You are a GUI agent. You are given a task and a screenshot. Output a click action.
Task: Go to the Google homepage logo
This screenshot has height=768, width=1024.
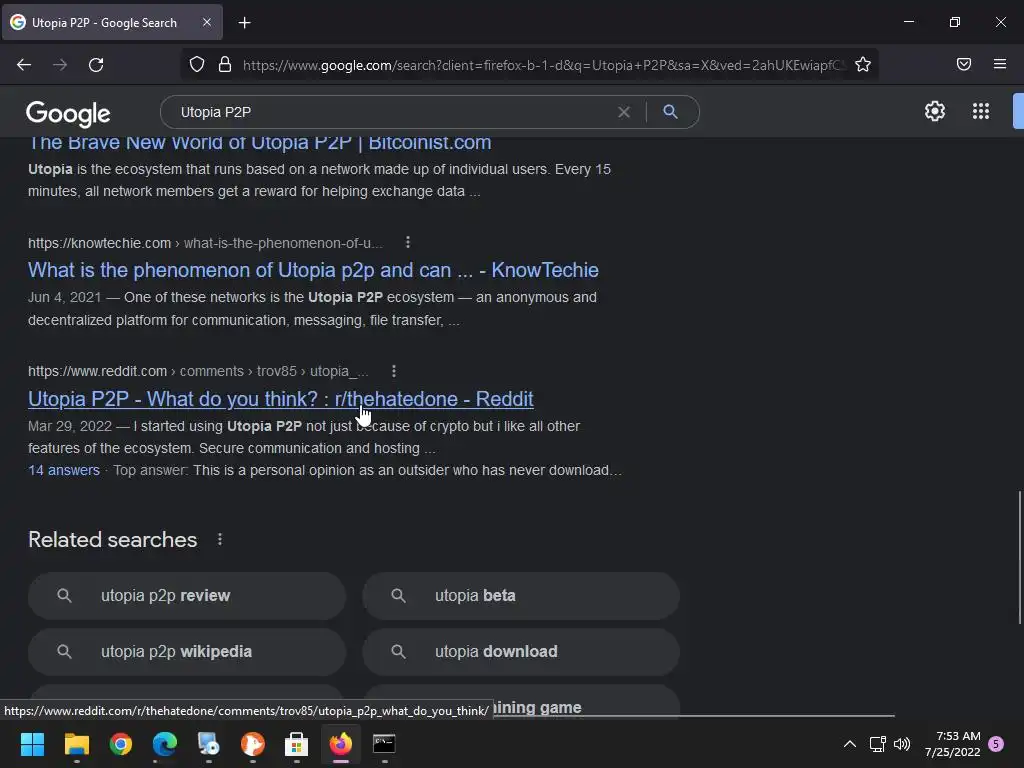[x=68, y=114]
